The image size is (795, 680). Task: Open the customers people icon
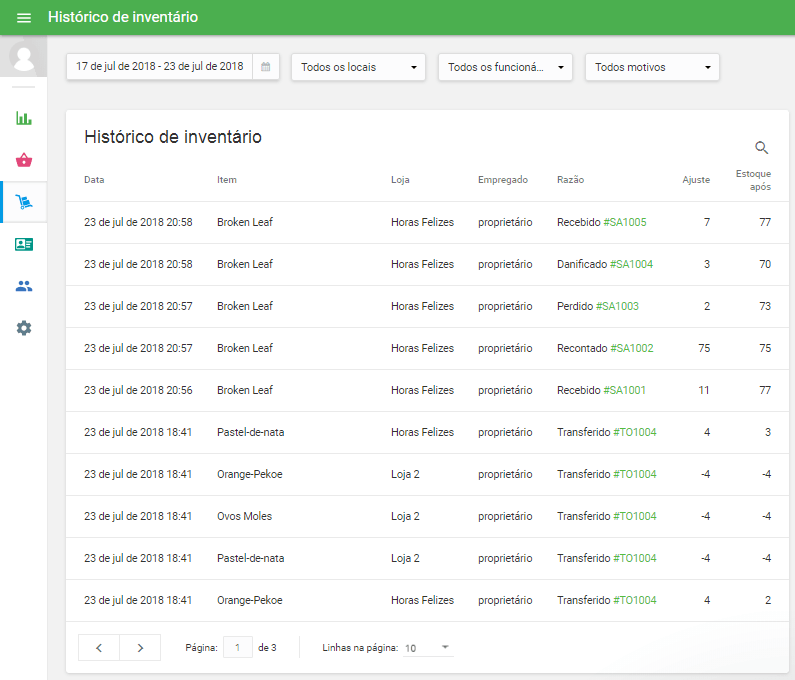pyautogui.click(x=24, y=286)
